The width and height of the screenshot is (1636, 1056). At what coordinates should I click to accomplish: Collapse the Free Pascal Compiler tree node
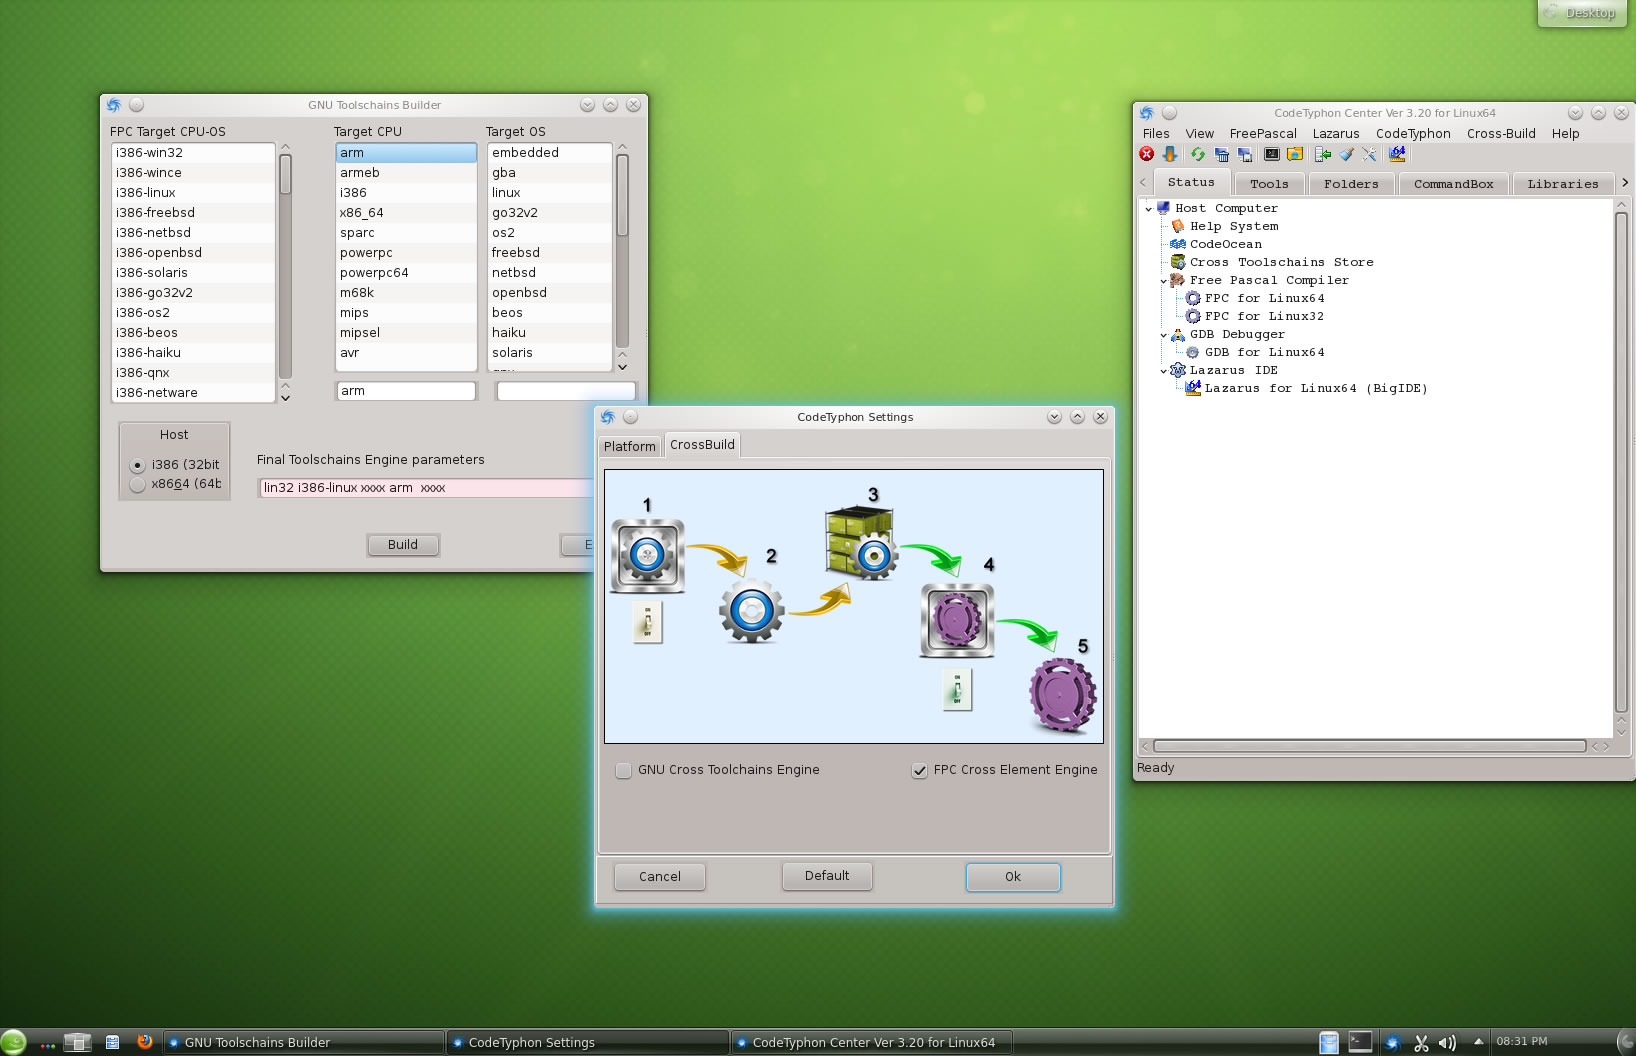[1163, 281]
